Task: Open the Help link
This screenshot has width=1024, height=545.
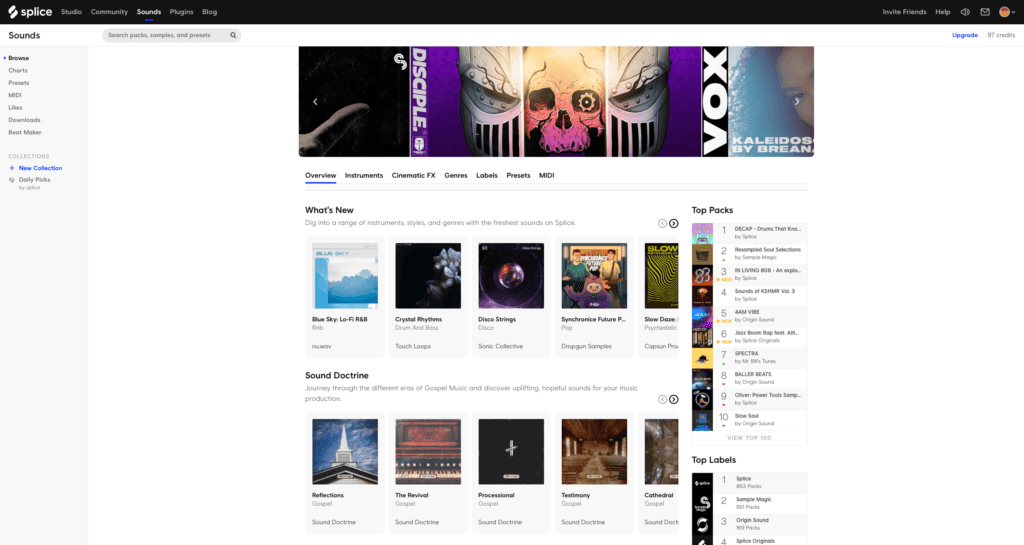Action: (x=942, y=12)
